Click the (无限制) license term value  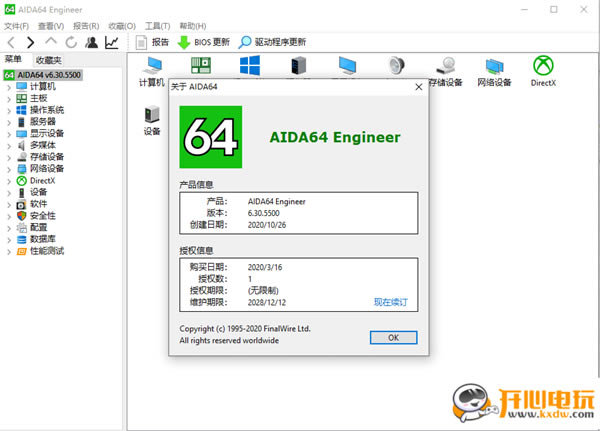click(x=263, y=291)
